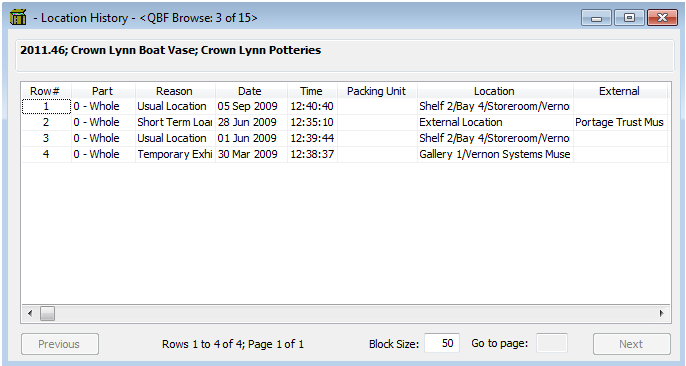Select row number 3 cell
This screenshot has height=366, width=686.
click(46, 138)
